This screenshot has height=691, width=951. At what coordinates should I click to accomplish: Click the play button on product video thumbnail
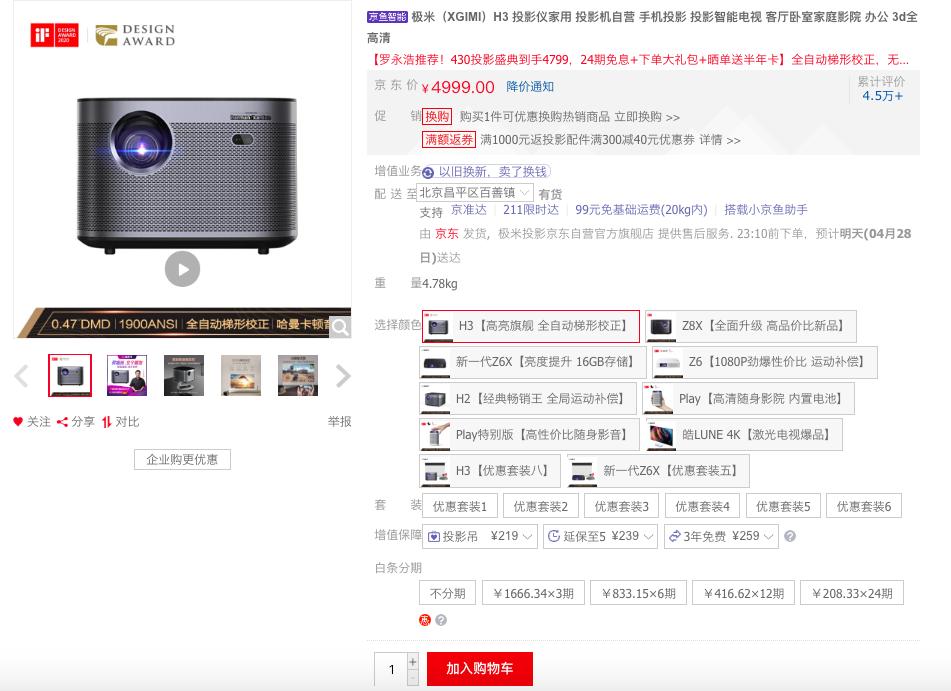182,269
